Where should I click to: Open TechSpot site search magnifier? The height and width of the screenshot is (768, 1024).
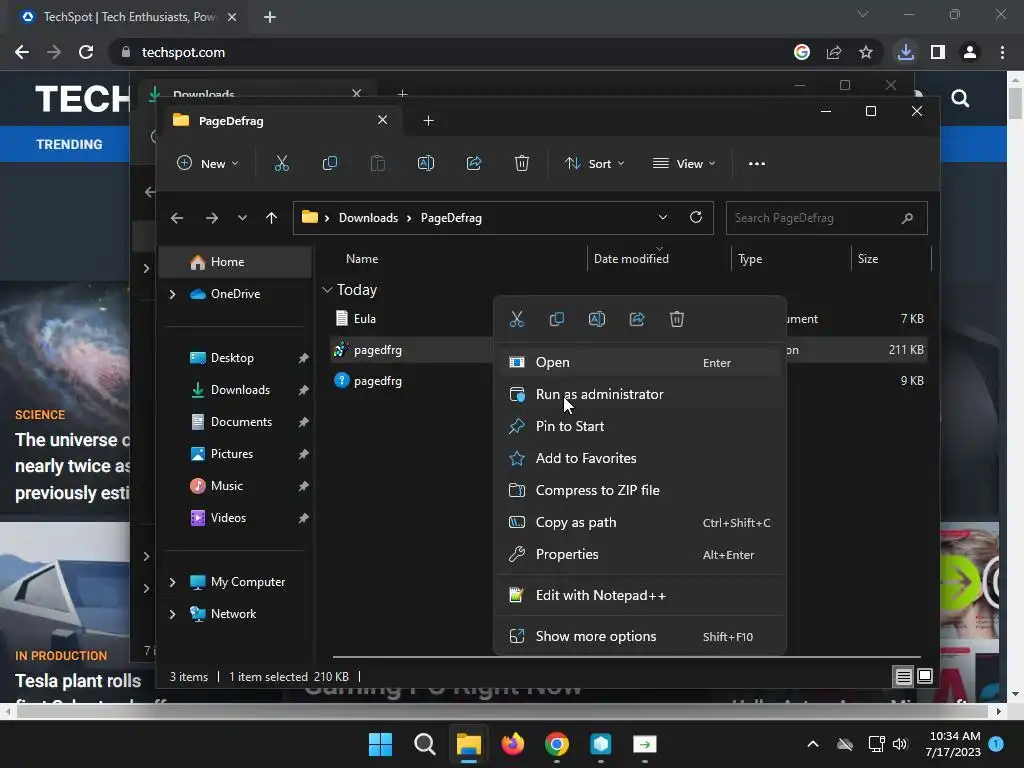pyautogui.click(x=960, y=99)
